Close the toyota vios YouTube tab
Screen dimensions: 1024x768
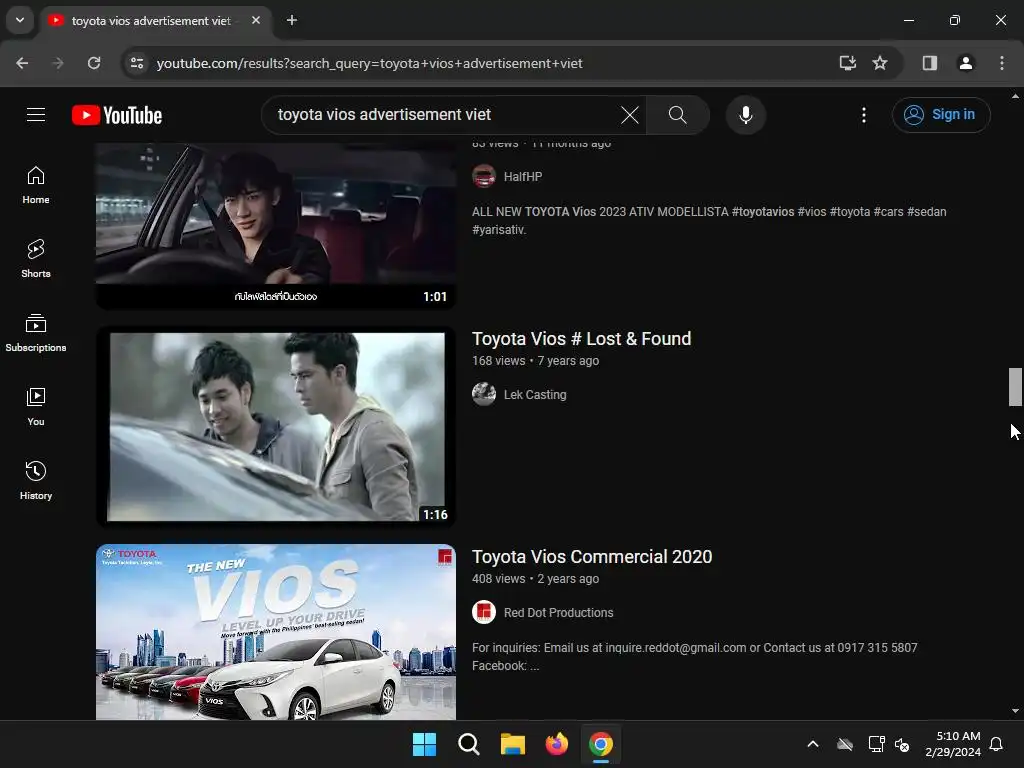click(256, 20)
